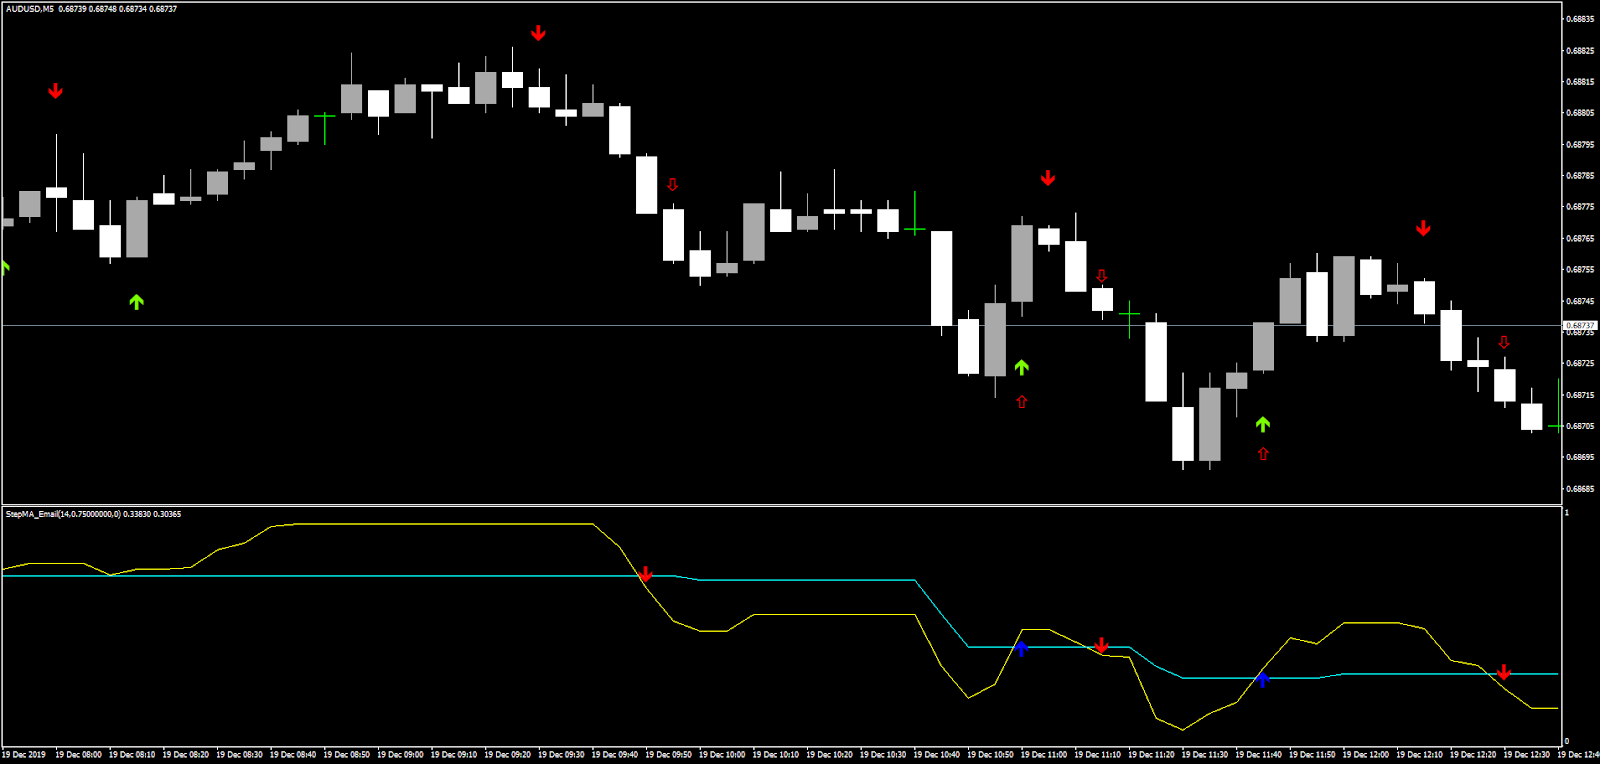This screenshot has width=1600, height=764.
Task: Select the red sell arrow above the 11:05 candle
Action: point(1048,178)
